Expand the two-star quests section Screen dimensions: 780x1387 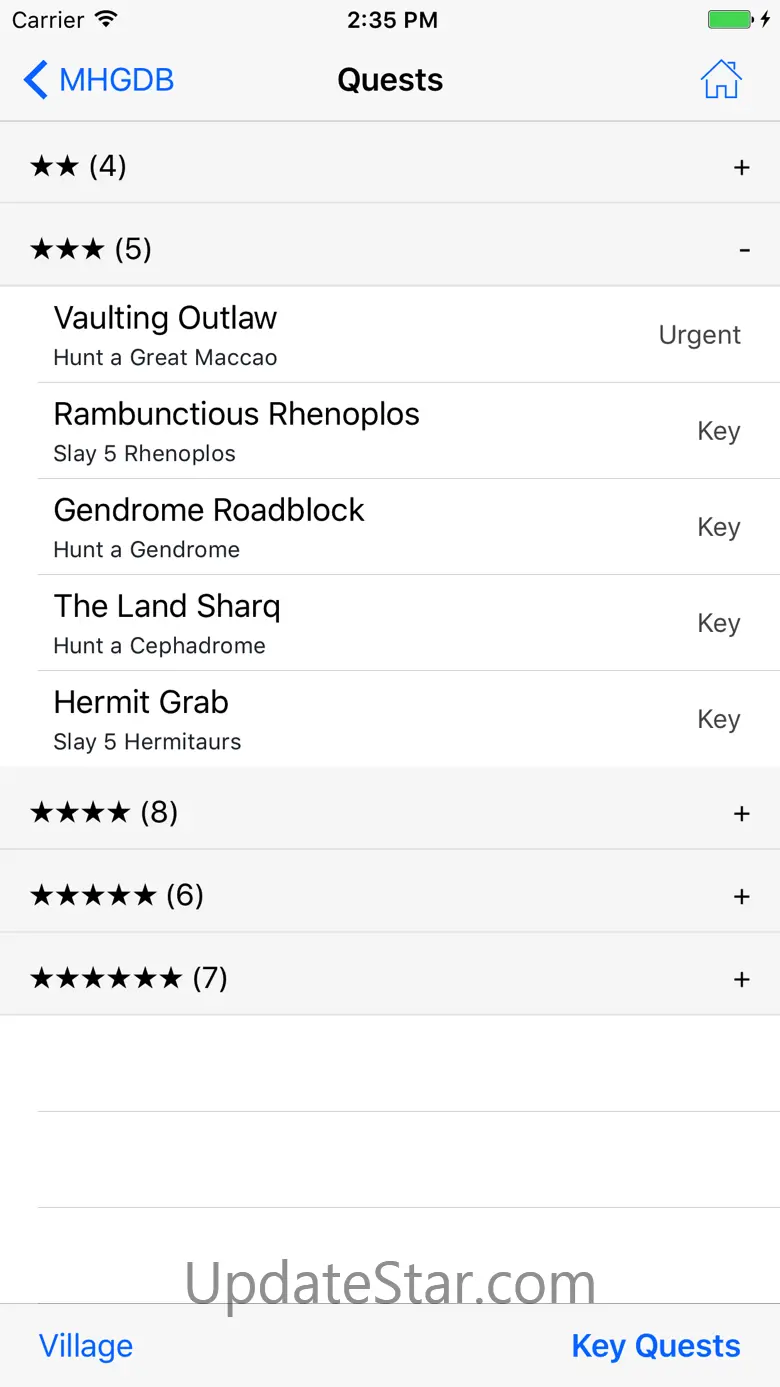(x=390, y=164)
